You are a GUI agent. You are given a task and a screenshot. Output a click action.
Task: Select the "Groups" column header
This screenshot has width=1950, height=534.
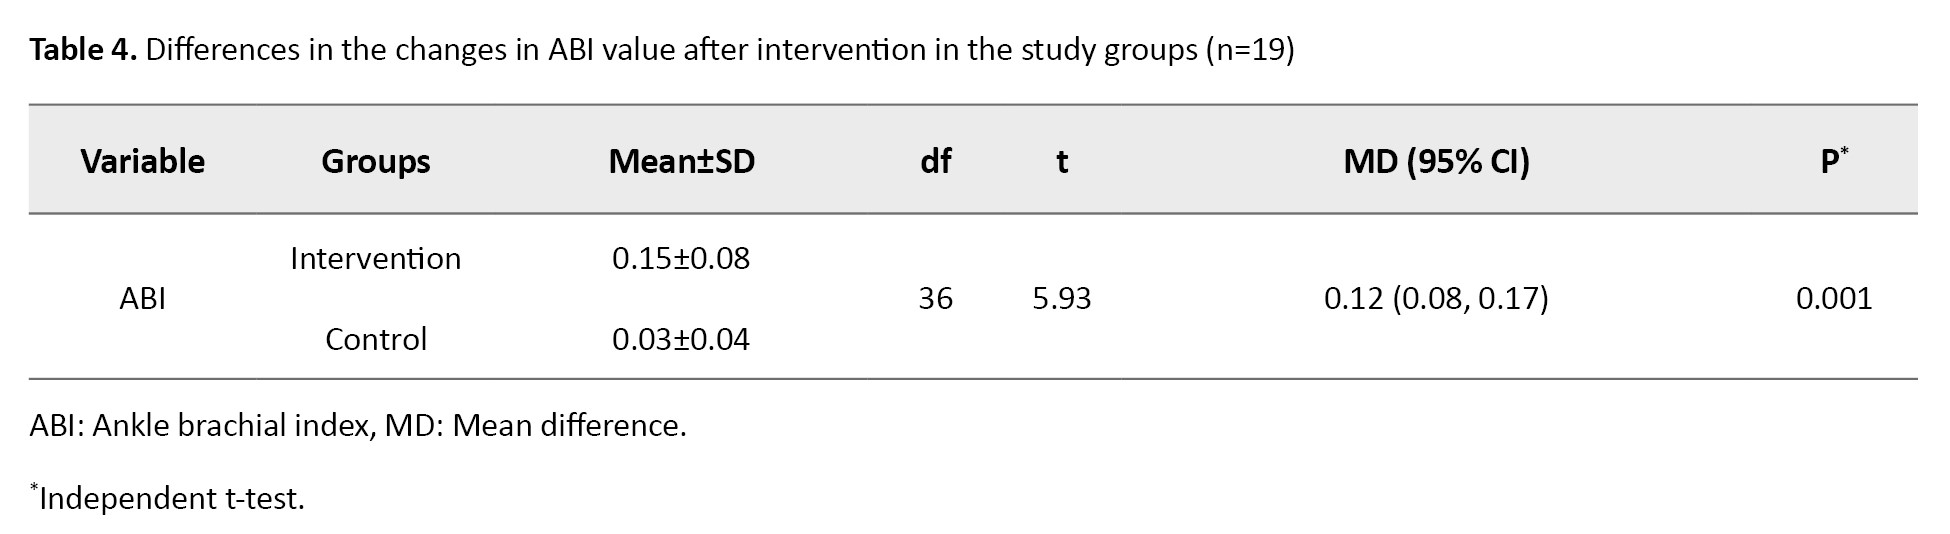point(375,161)
